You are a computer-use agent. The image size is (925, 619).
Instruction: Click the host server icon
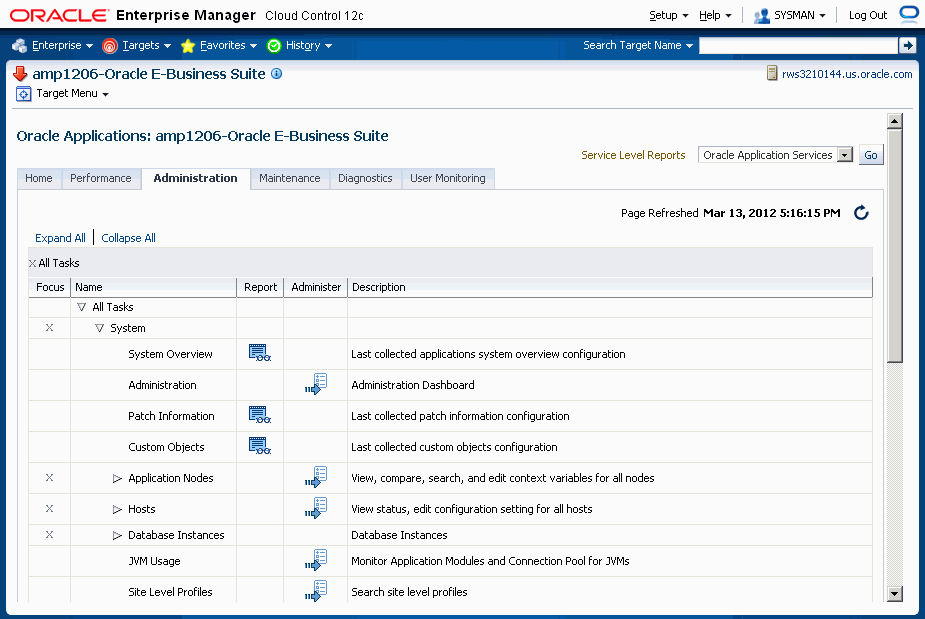coord(772,73)
